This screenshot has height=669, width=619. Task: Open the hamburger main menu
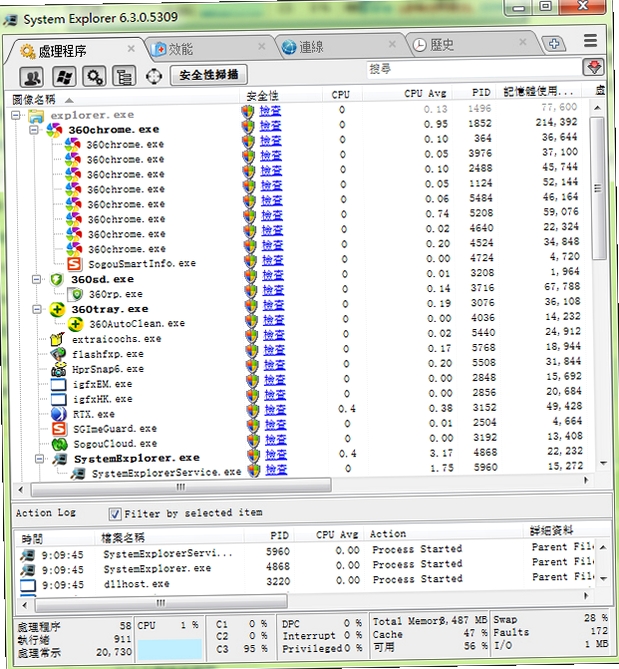tap(590, 41)
